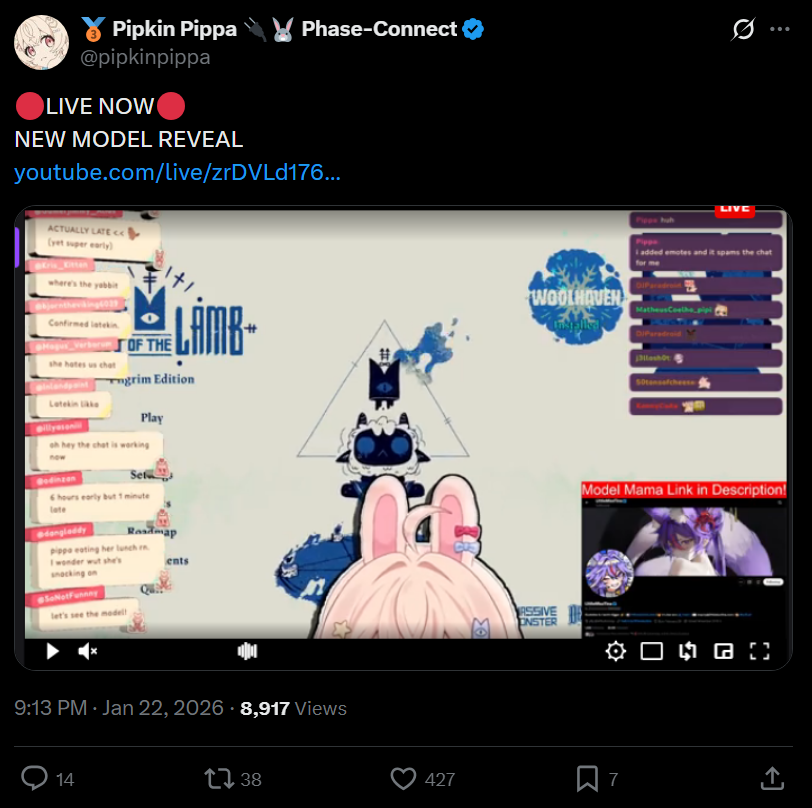View the 8,917 Views analytics

point(293,708)
